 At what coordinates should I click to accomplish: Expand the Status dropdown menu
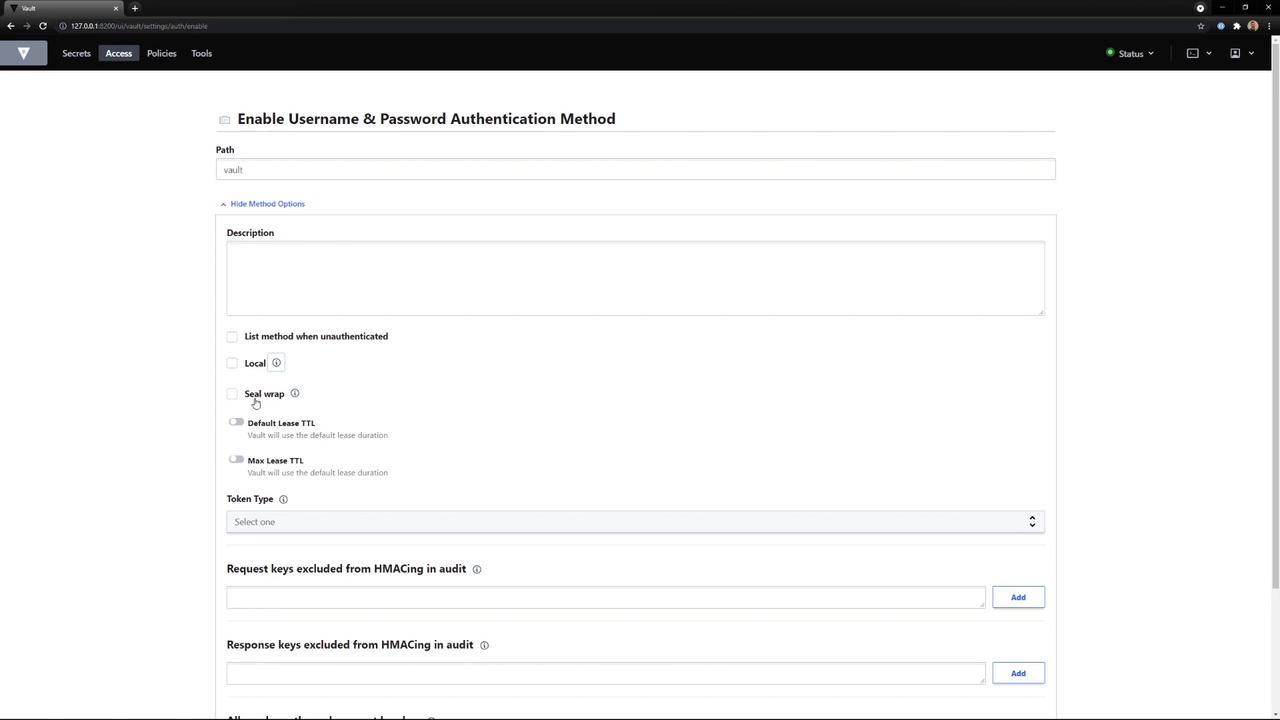tap(1131, 54)
